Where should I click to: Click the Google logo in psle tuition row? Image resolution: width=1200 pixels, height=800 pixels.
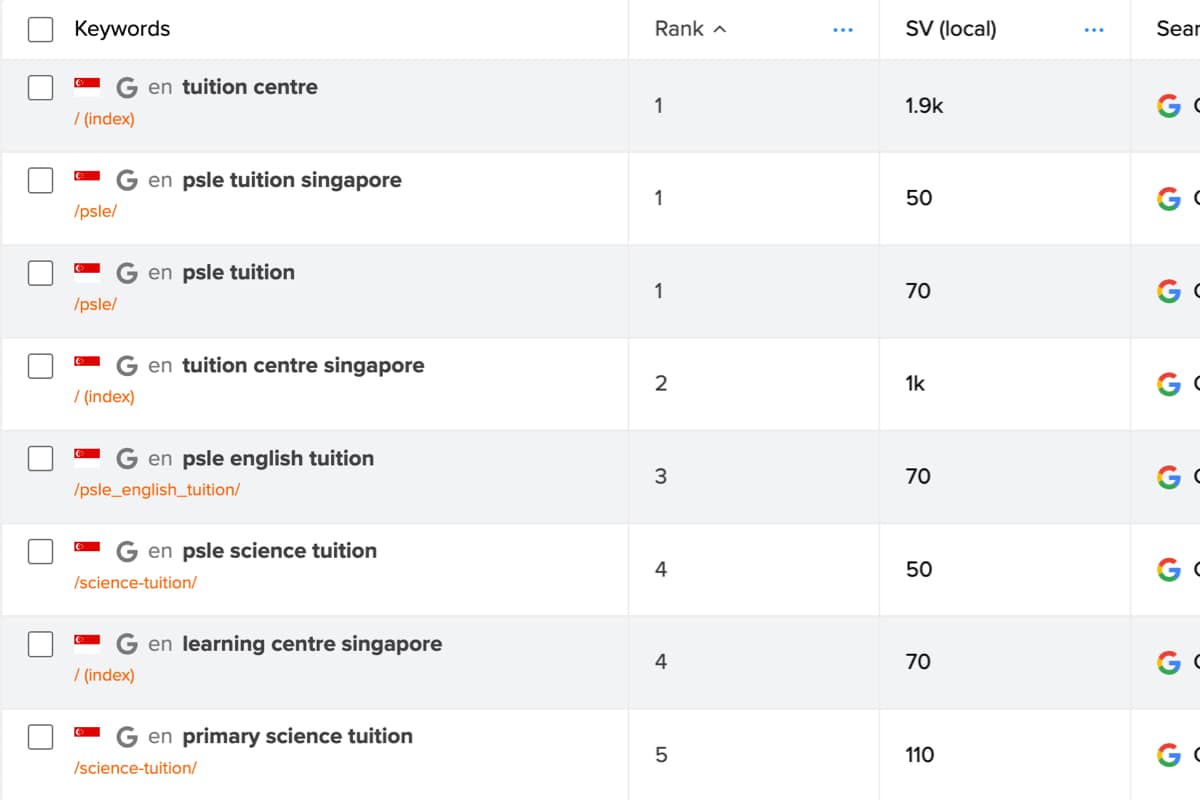pos(1168,291)
